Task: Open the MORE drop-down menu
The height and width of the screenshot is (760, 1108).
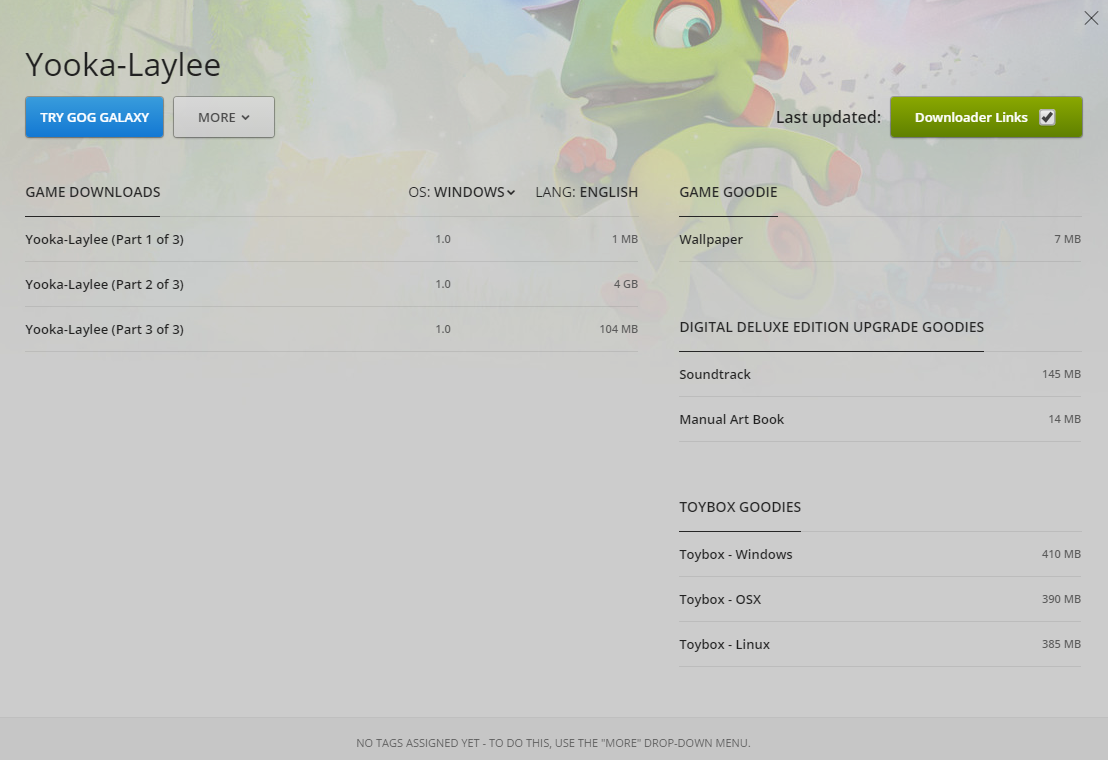Action: 224,117
